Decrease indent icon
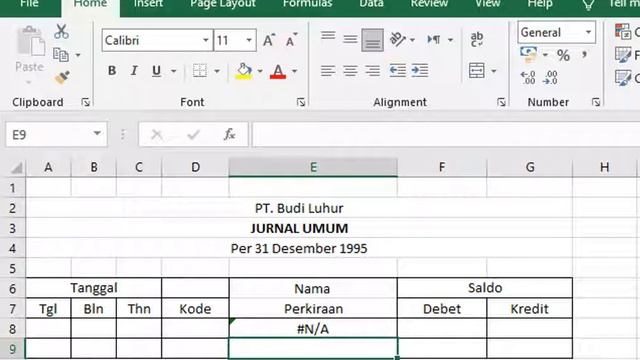 pos(397,71)
